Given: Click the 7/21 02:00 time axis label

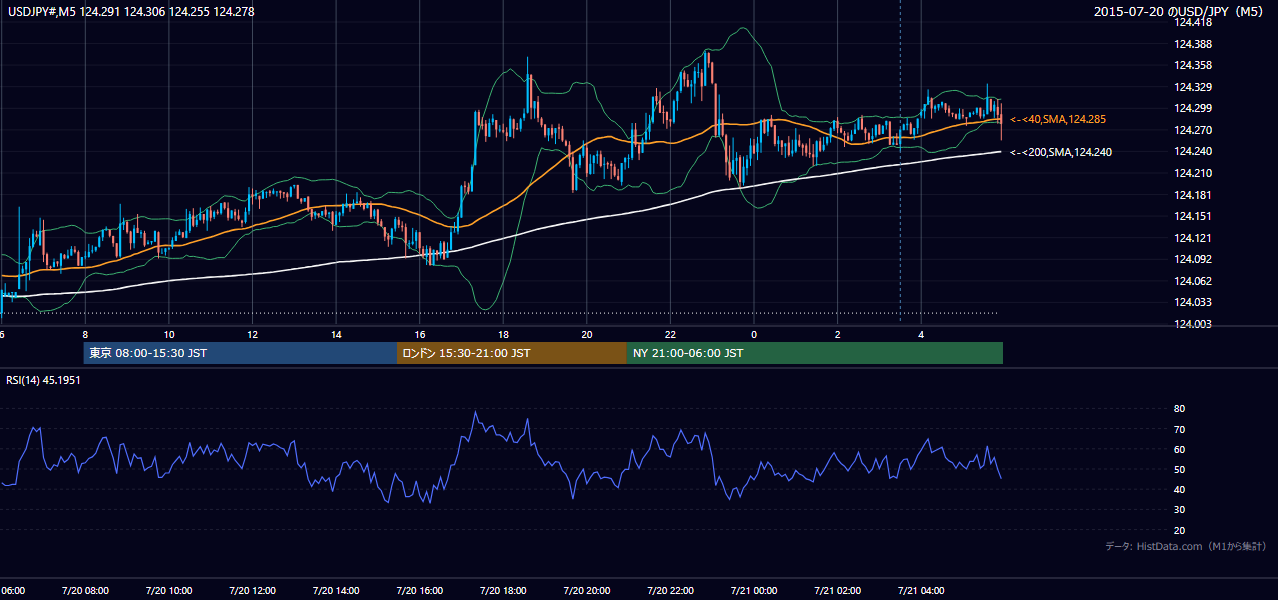Looking at the screenshot, I should point(837,591).
